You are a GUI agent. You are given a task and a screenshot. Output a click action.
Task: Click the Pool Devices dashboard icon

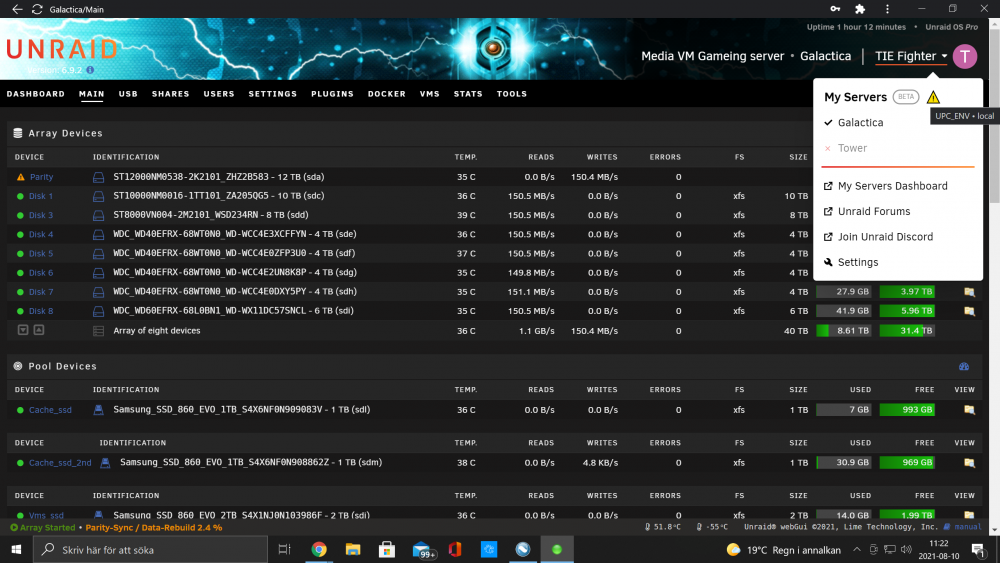[964, 367]
